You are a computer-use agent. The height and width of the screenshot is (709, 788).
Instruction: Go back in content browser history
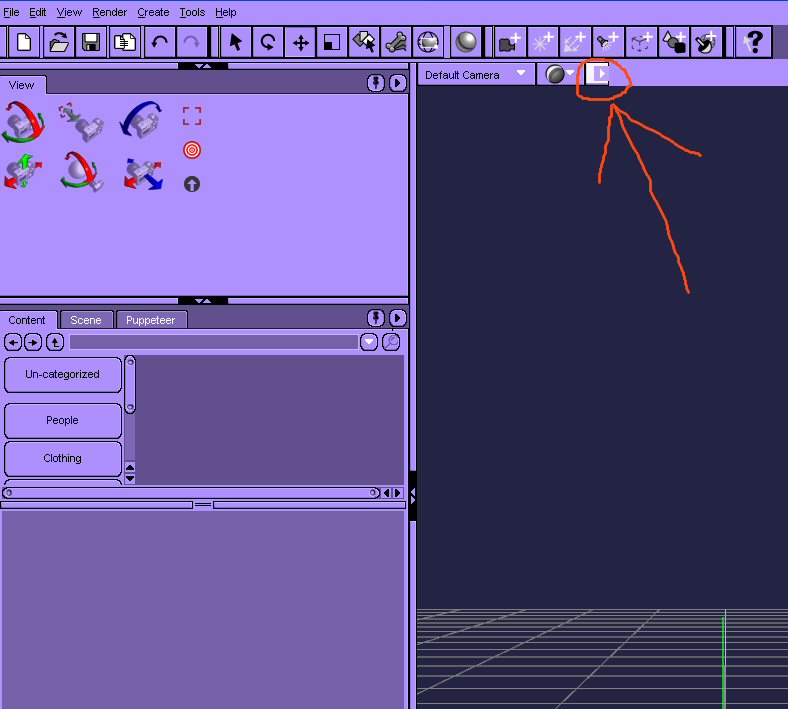coord(13,342)
